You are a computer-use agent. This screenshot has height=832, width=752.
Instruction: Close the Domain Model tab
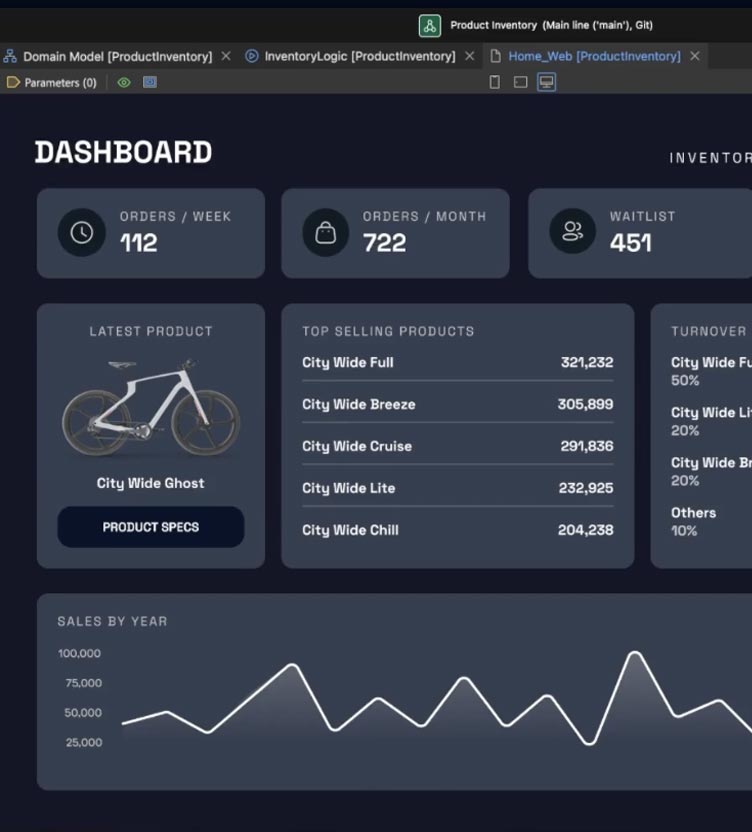click(x=226, y=56)
